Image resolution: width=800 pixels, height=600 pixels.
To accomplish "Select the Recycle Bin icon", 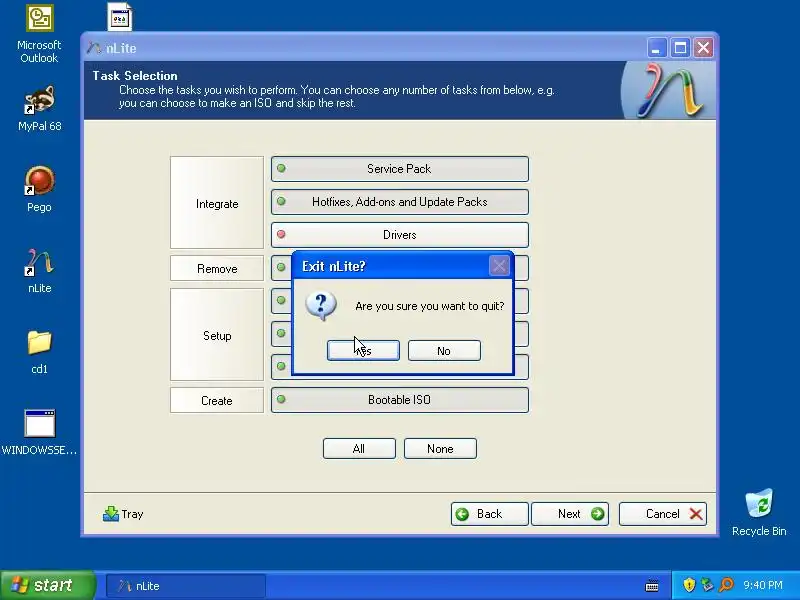I will tap(759, 512).
